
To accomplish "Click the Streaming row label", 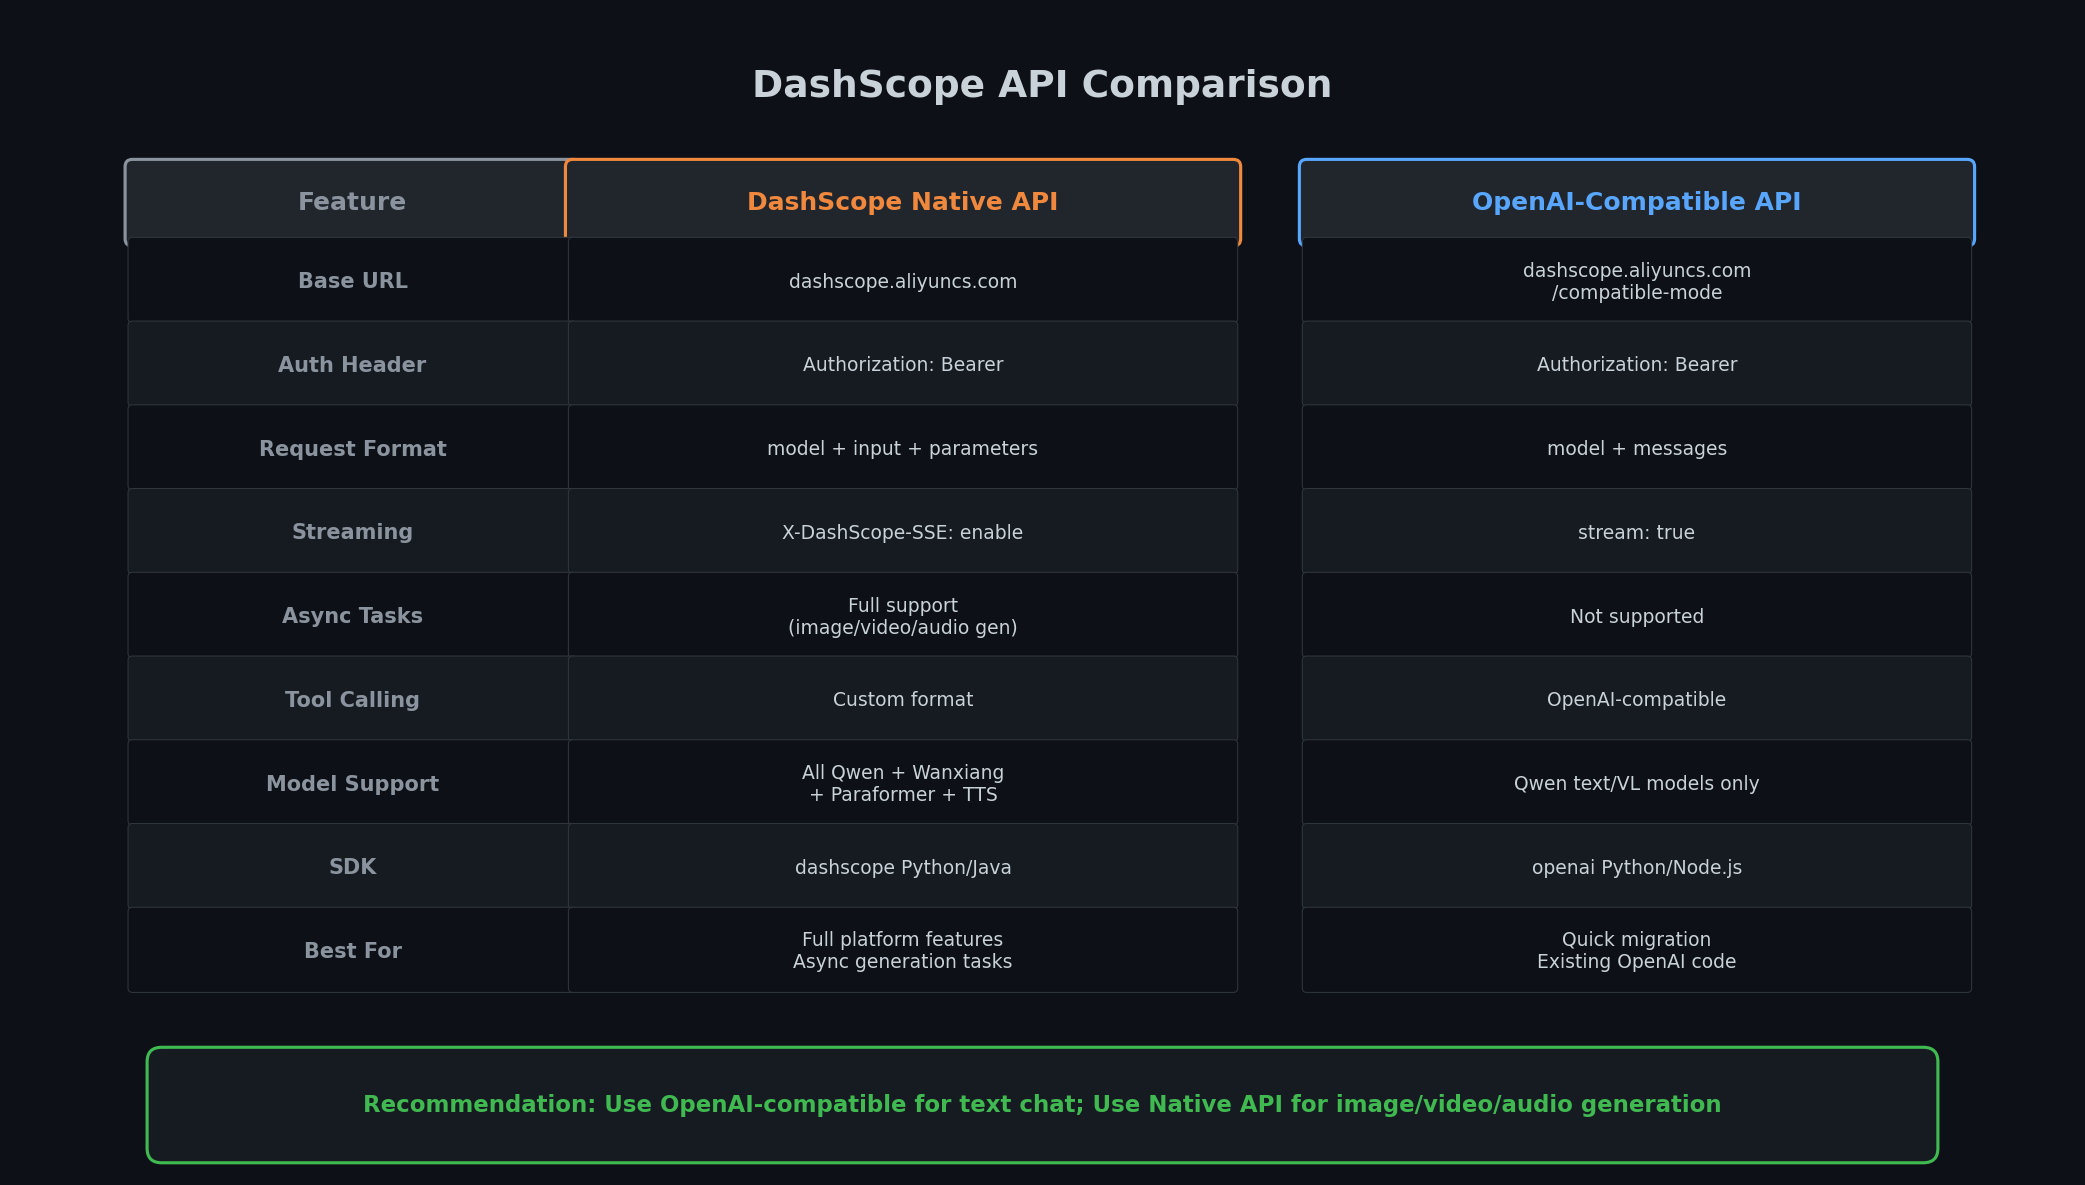I will pos(352,532).
